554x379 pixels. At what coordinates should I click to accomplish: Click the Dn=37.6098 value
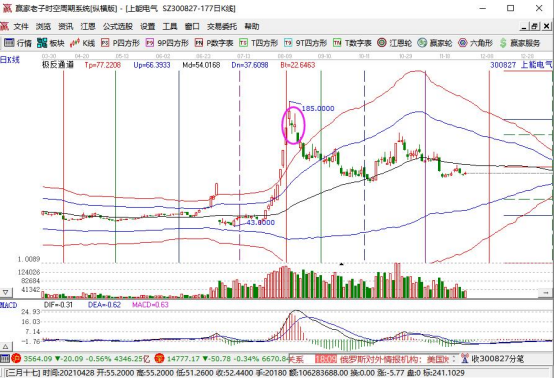click(x=250, y=65)
